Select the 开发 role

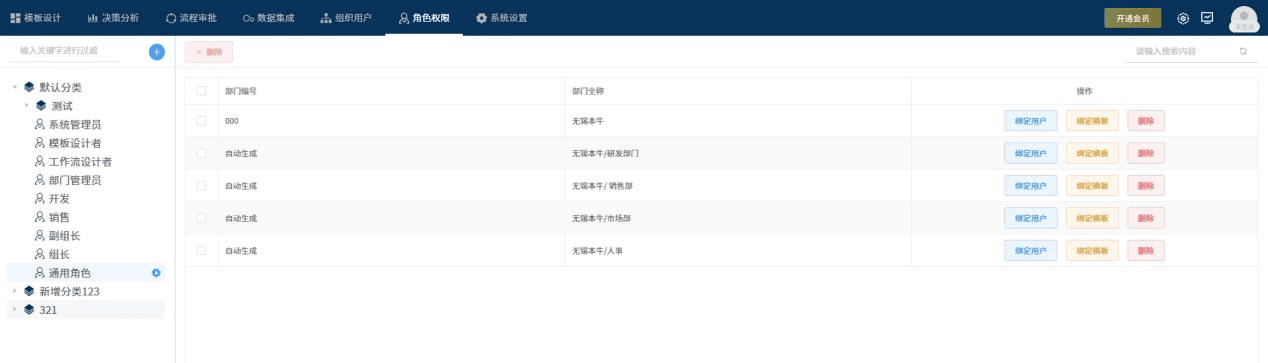pos(59,198)
